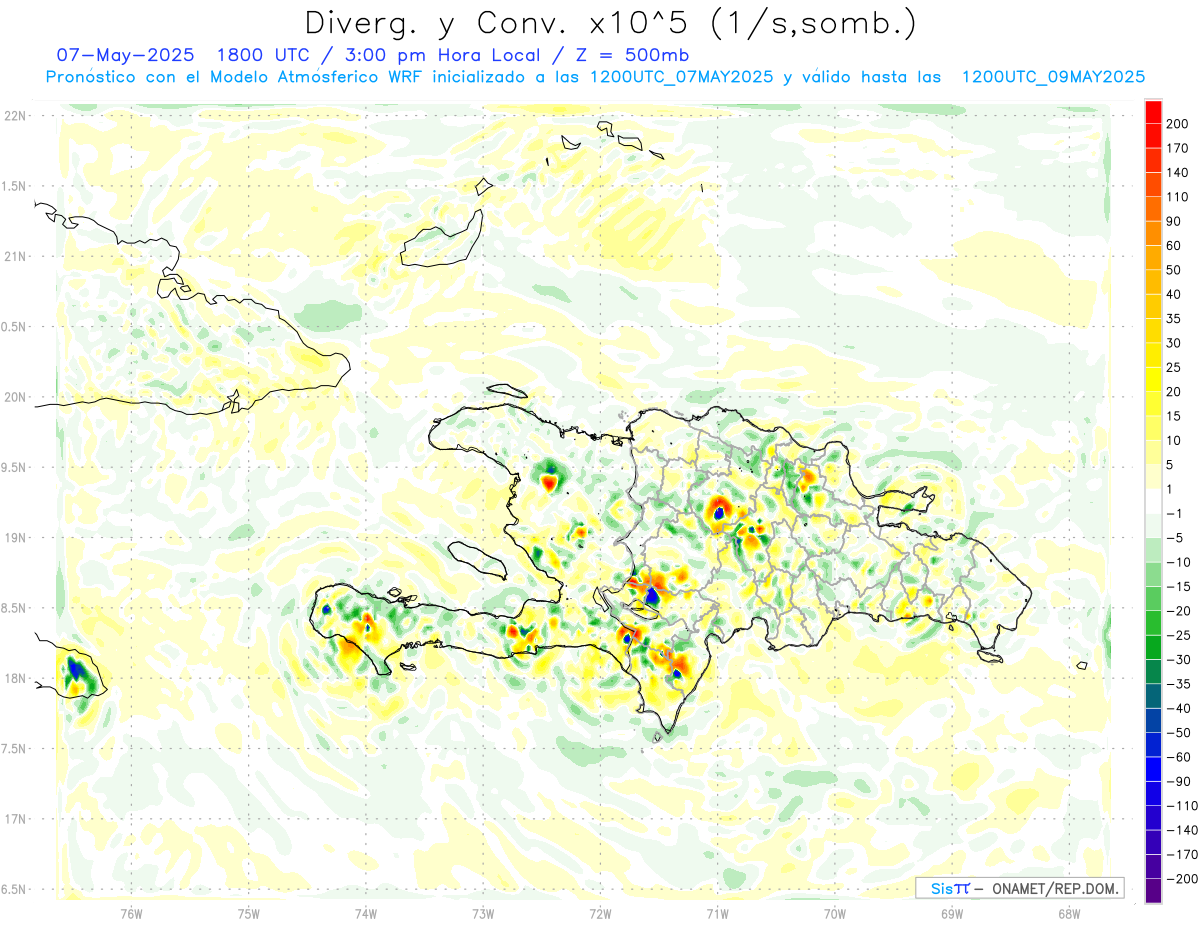This screenshot has width=1200, height=927.
Task: Click the longitude label 72W
Action: (x=600, y=913)
